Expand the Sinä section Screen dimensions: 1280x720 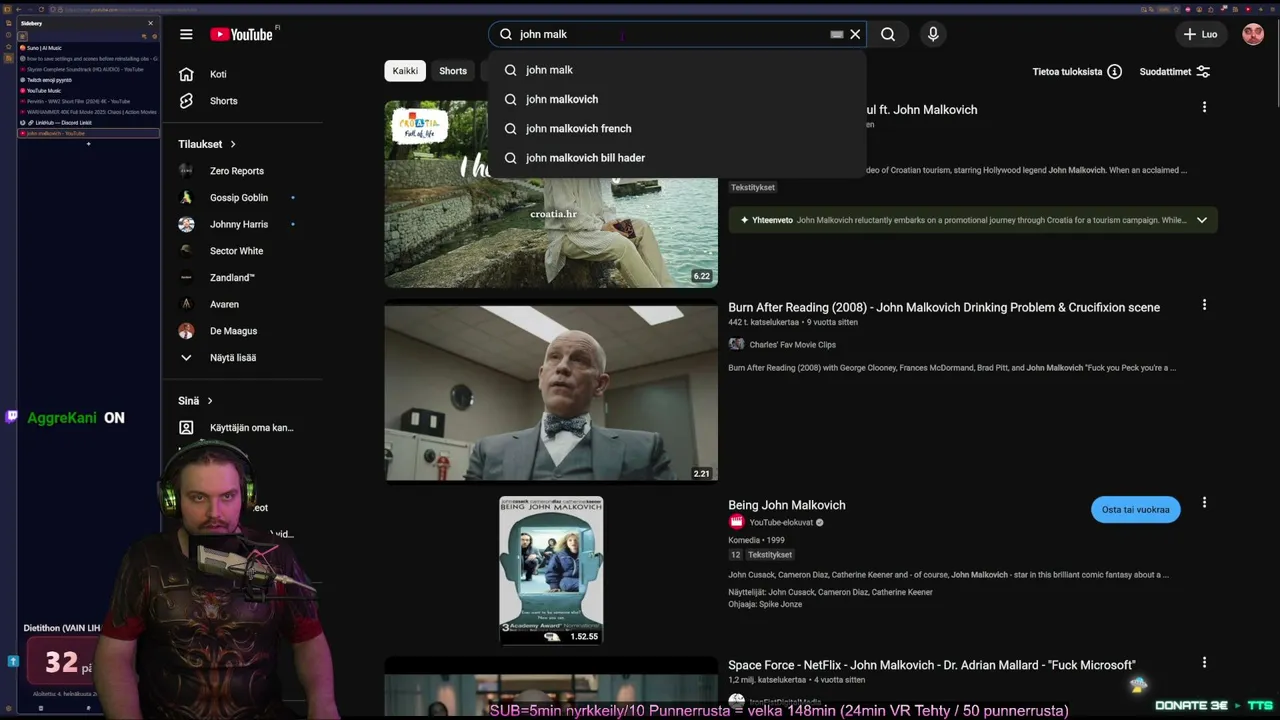196,401
